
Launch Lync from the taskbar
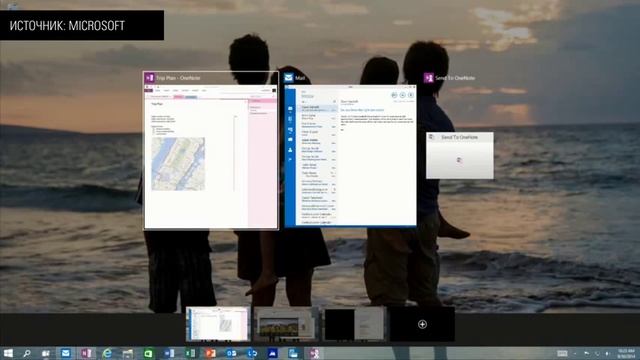point(252,353)
